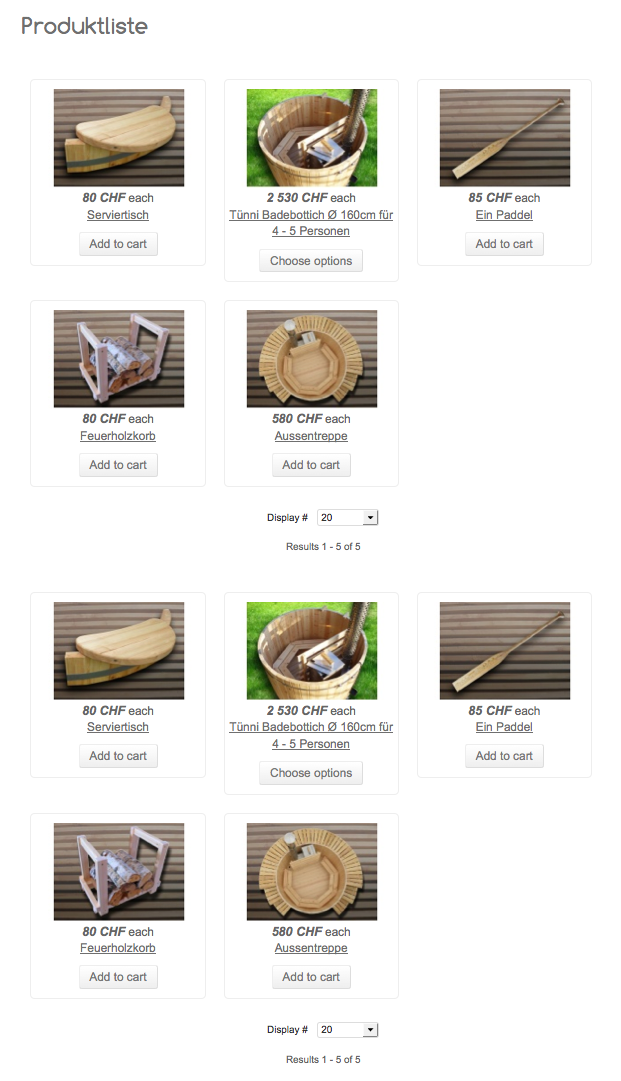Click top Choose options for Tünni Badebottich
Image resolution: width=621 pixels, height=1081 pixels.
pos(311,261)
